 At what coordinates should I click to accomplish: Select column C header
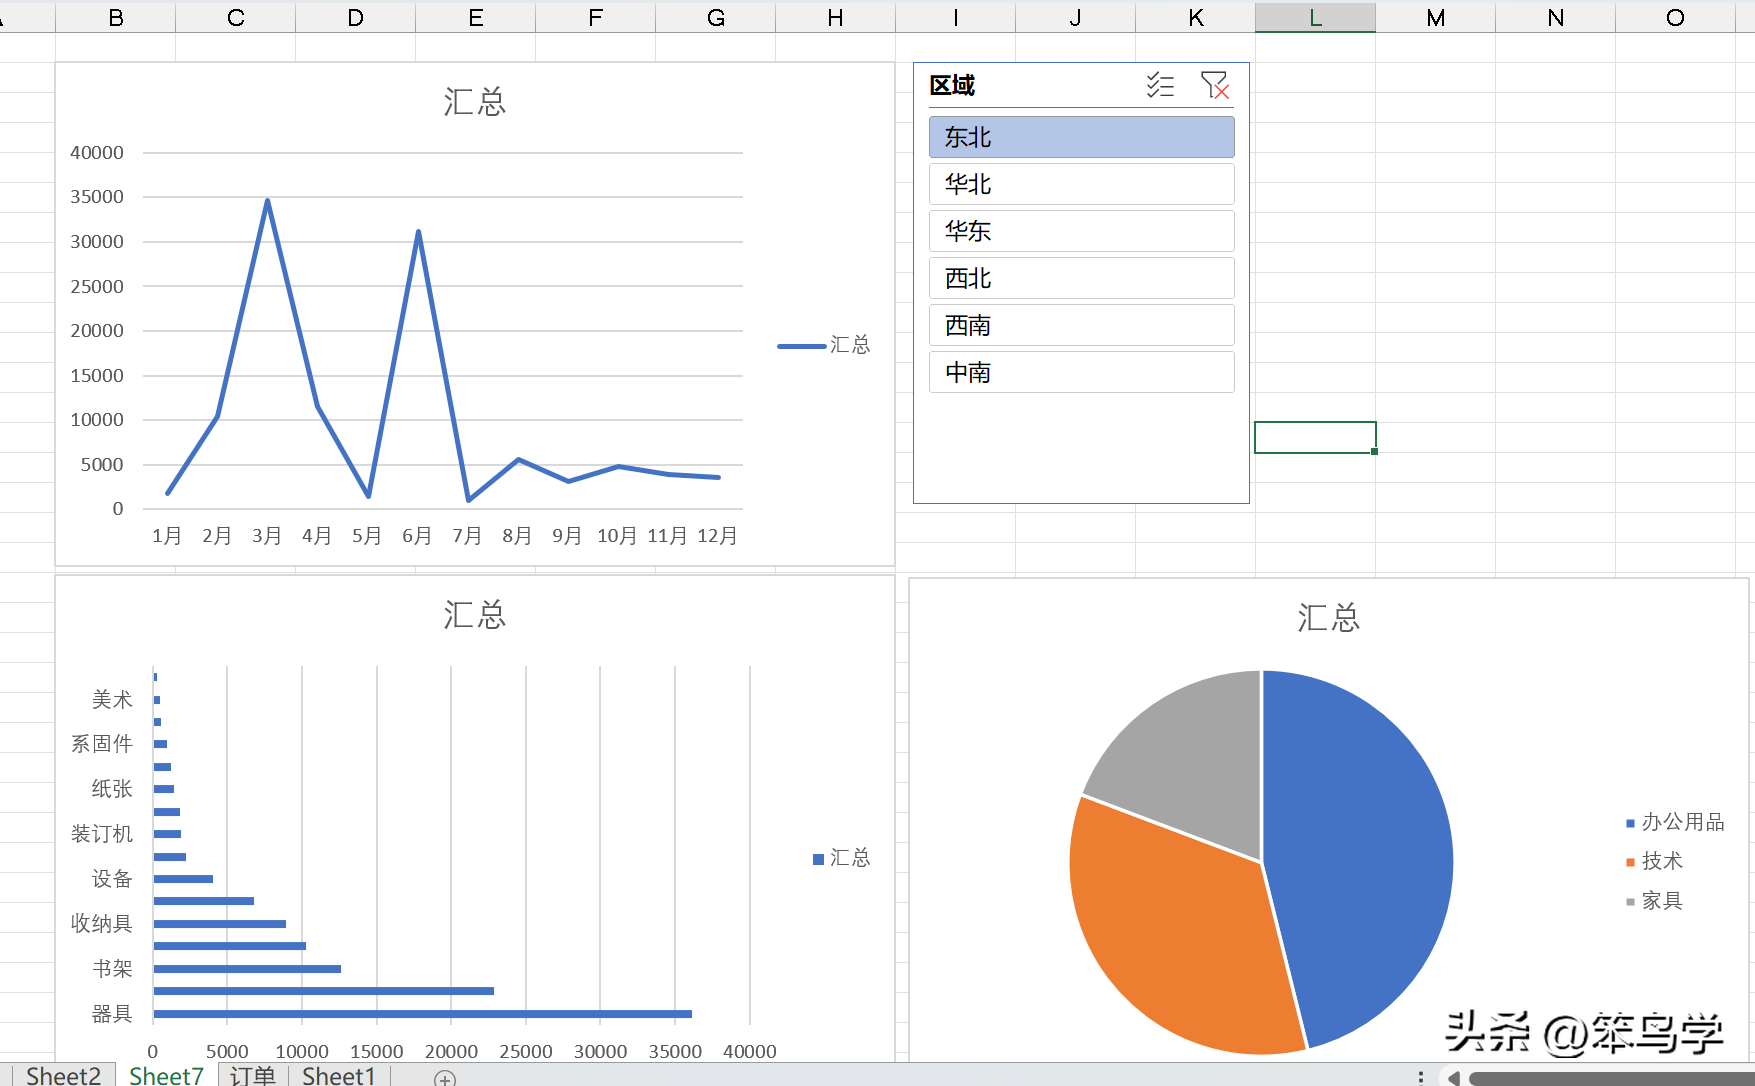click(x=236, y=17)
